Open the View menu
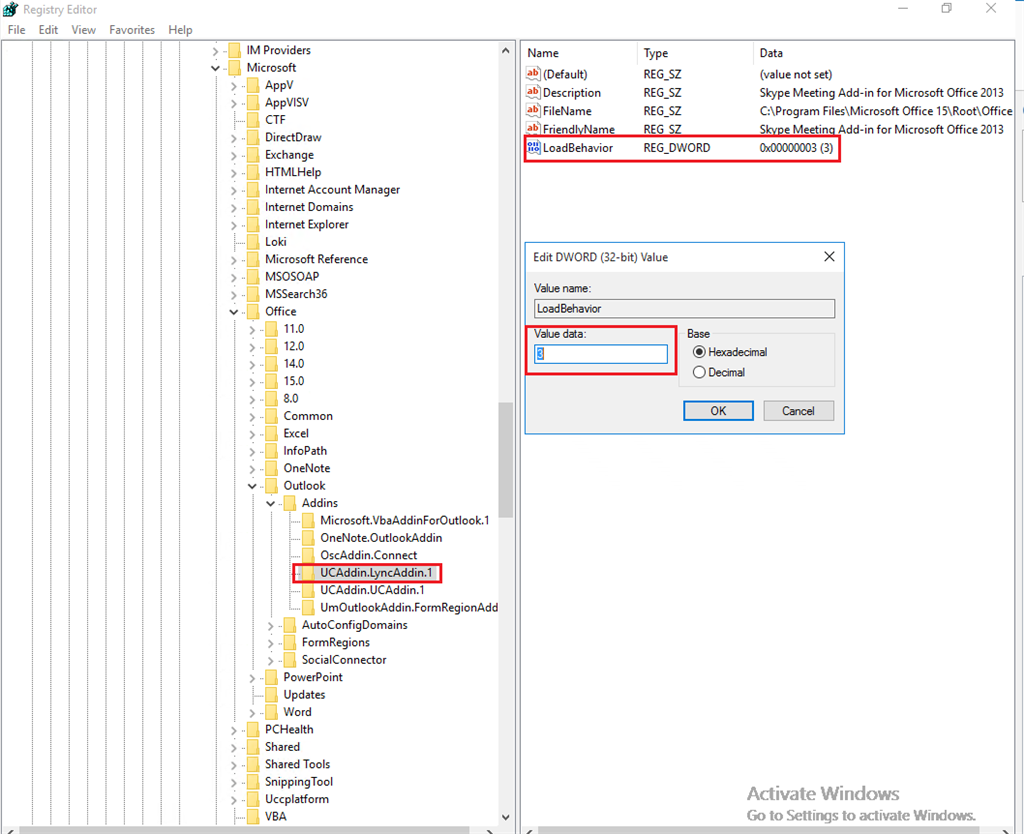1024x834 pixels. coord(84,30)
